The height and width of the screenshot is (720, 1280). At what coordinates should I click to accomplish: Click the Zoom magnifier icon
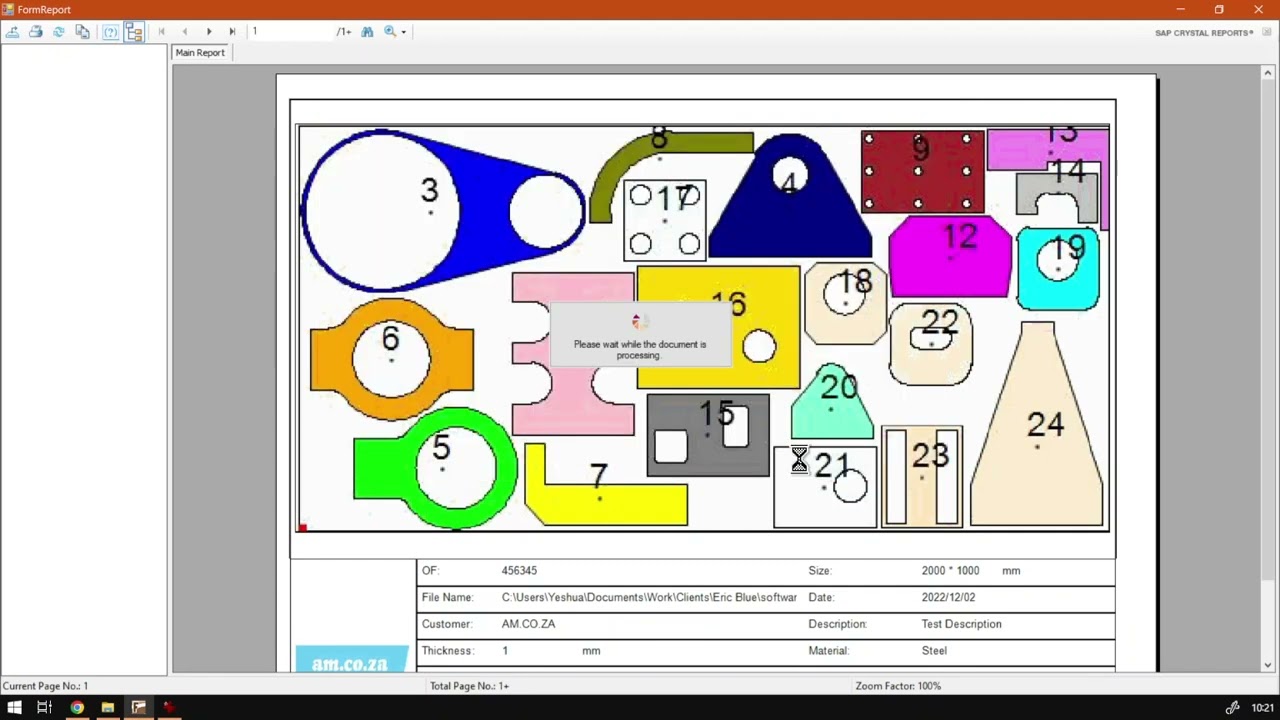390,32
